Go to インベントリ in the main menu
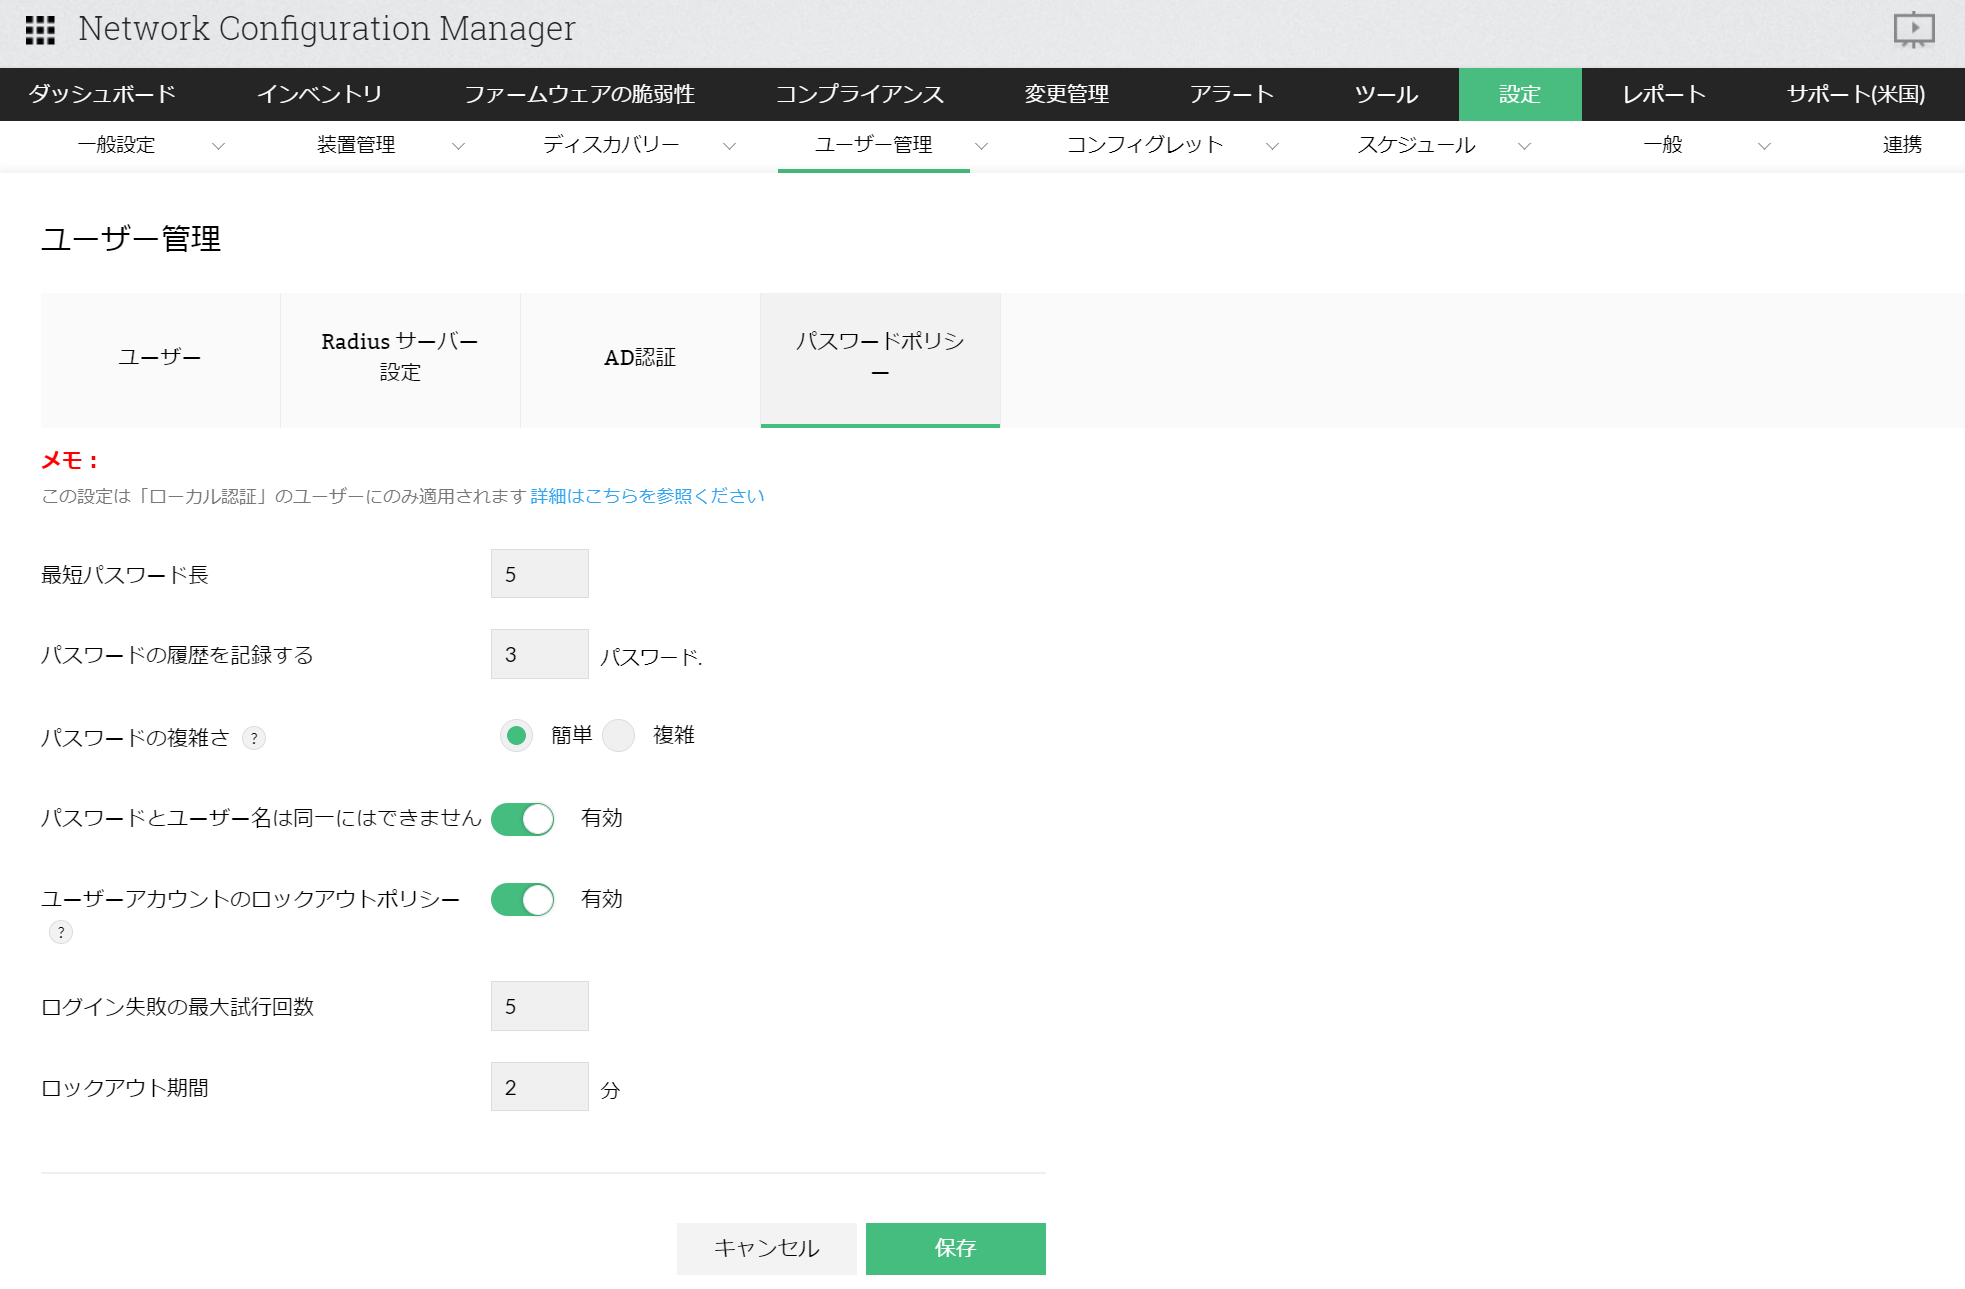Image resolution: width=1965 pixels, height=1289 pixels. click(320, 94)
